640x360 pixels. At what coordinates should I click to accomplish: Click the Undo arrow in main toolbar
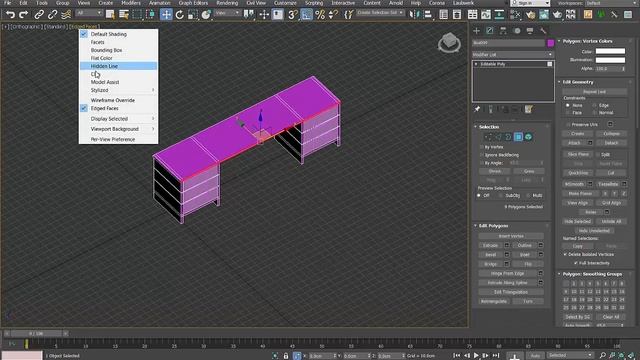(x=10, y=15)
